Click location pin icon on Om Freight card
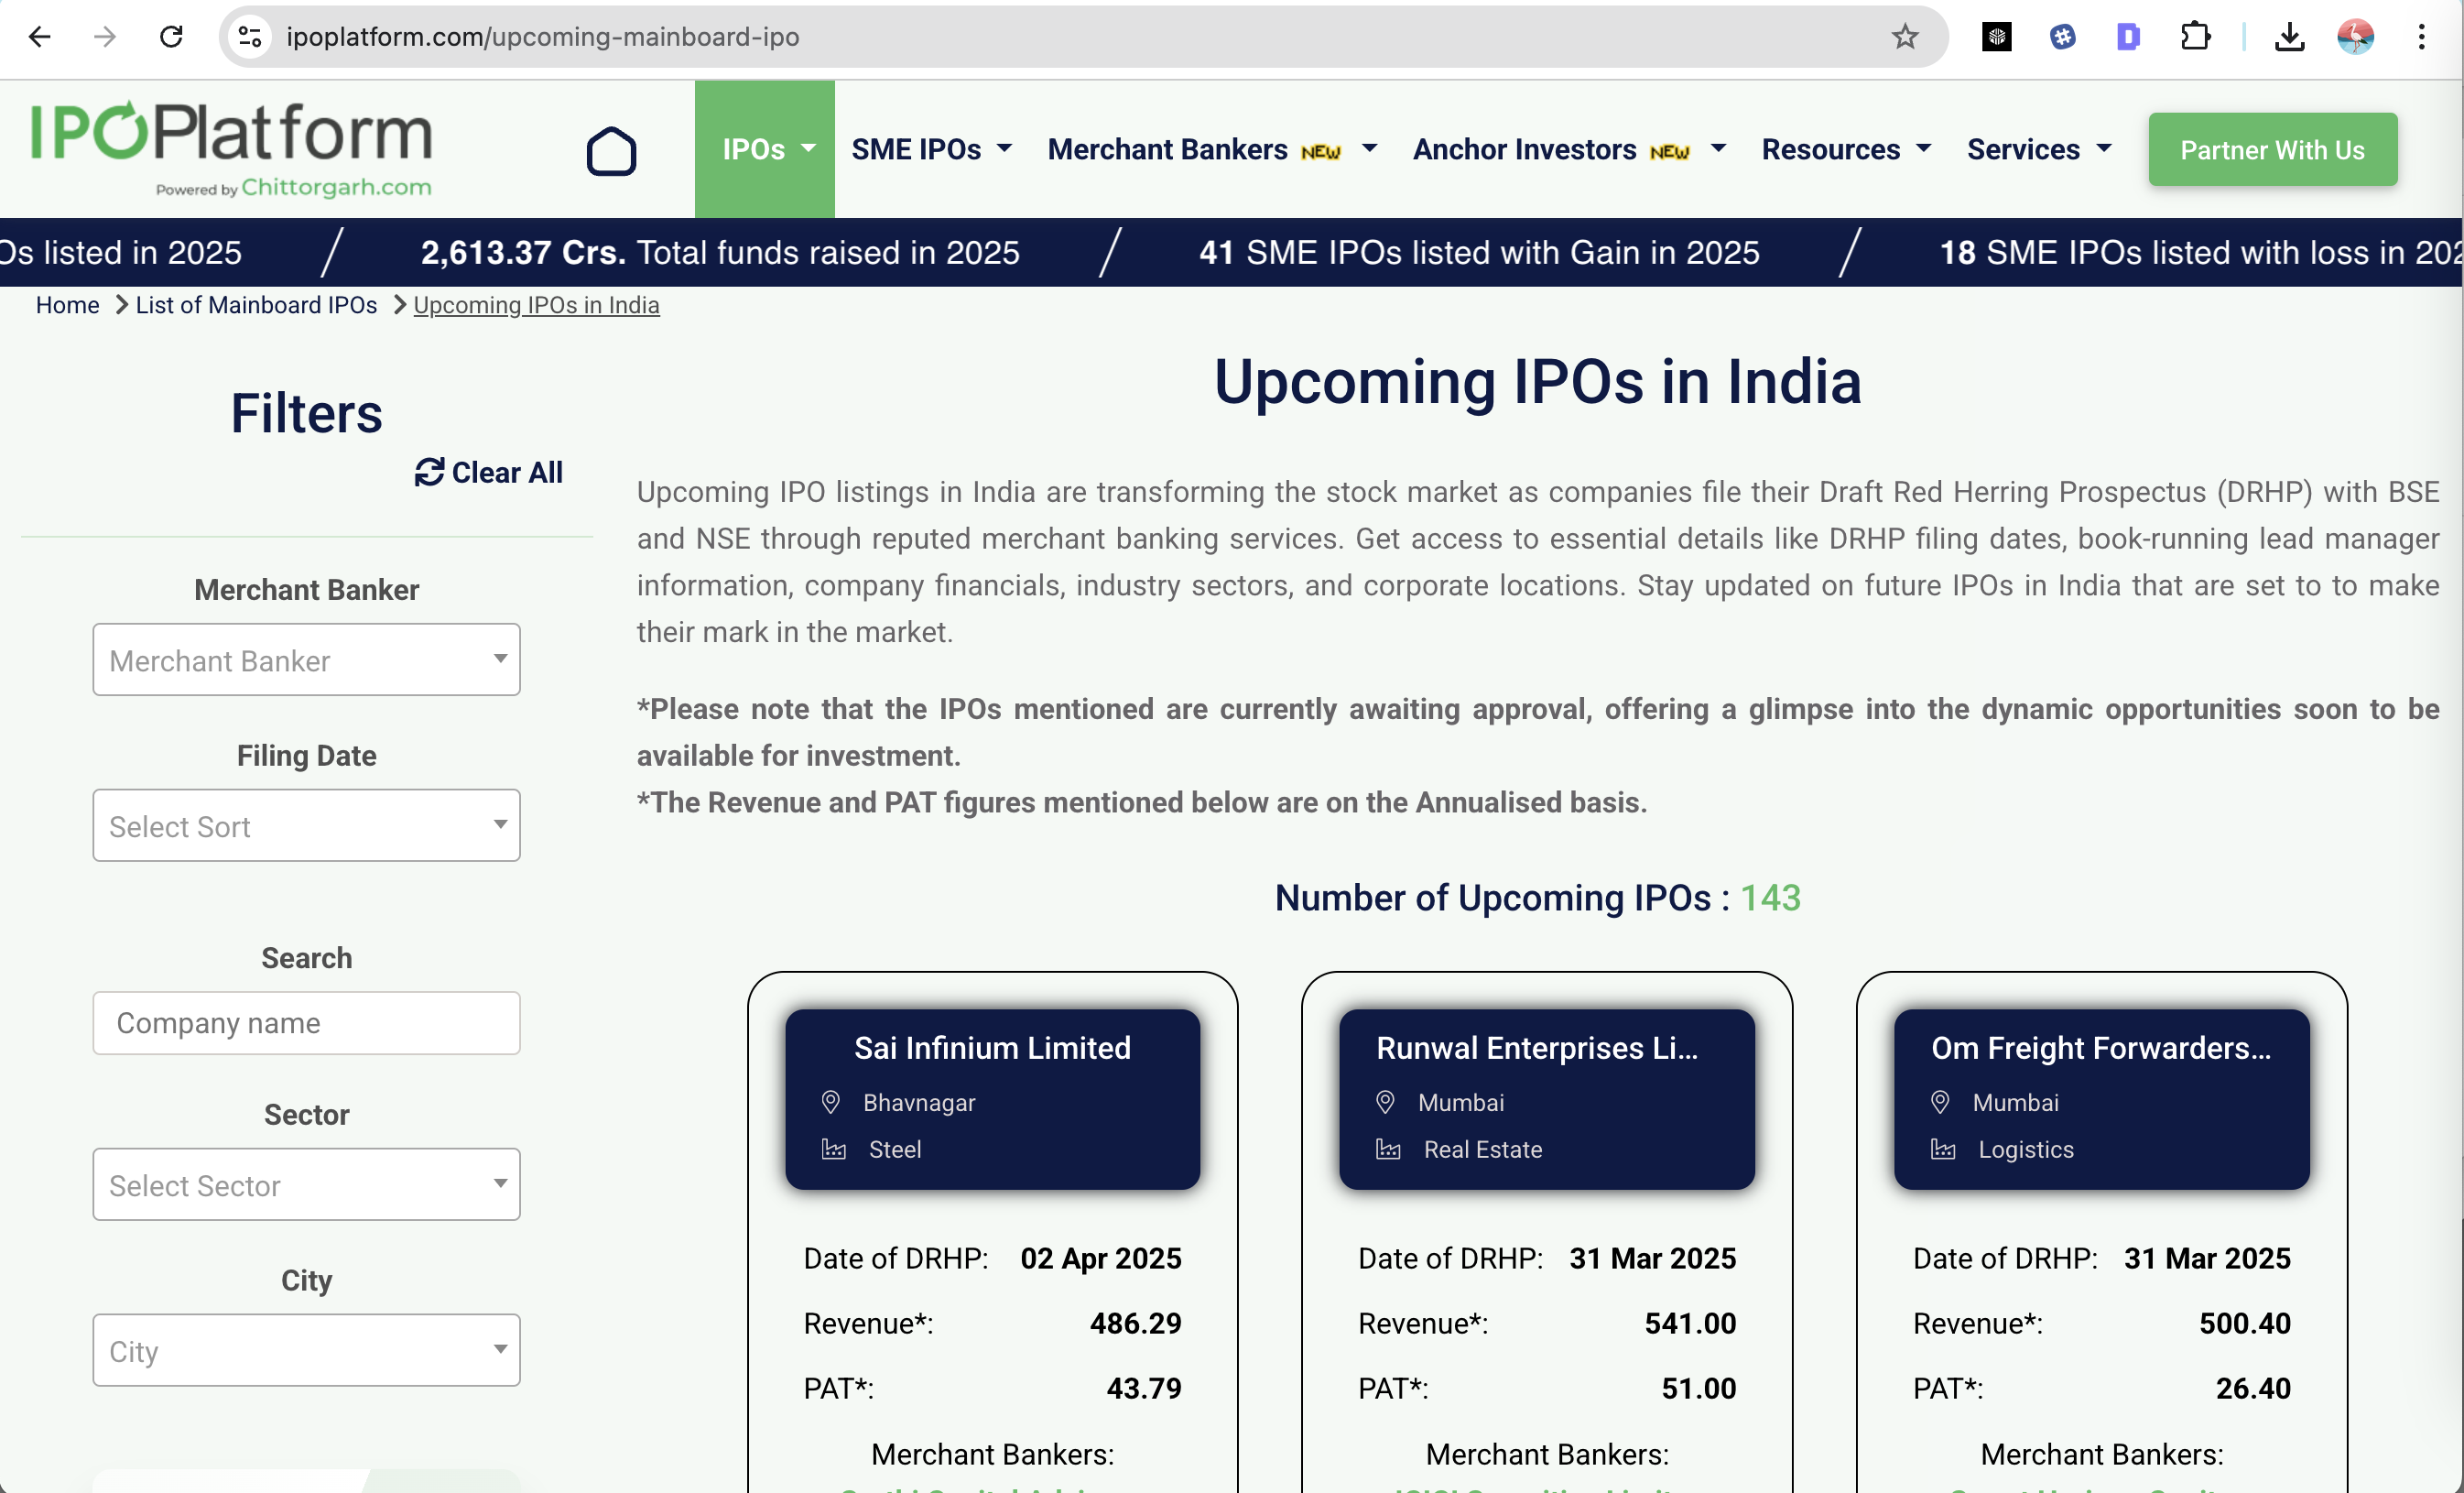The height and width of the screenshot is (1493, 2464). 1940,1102
